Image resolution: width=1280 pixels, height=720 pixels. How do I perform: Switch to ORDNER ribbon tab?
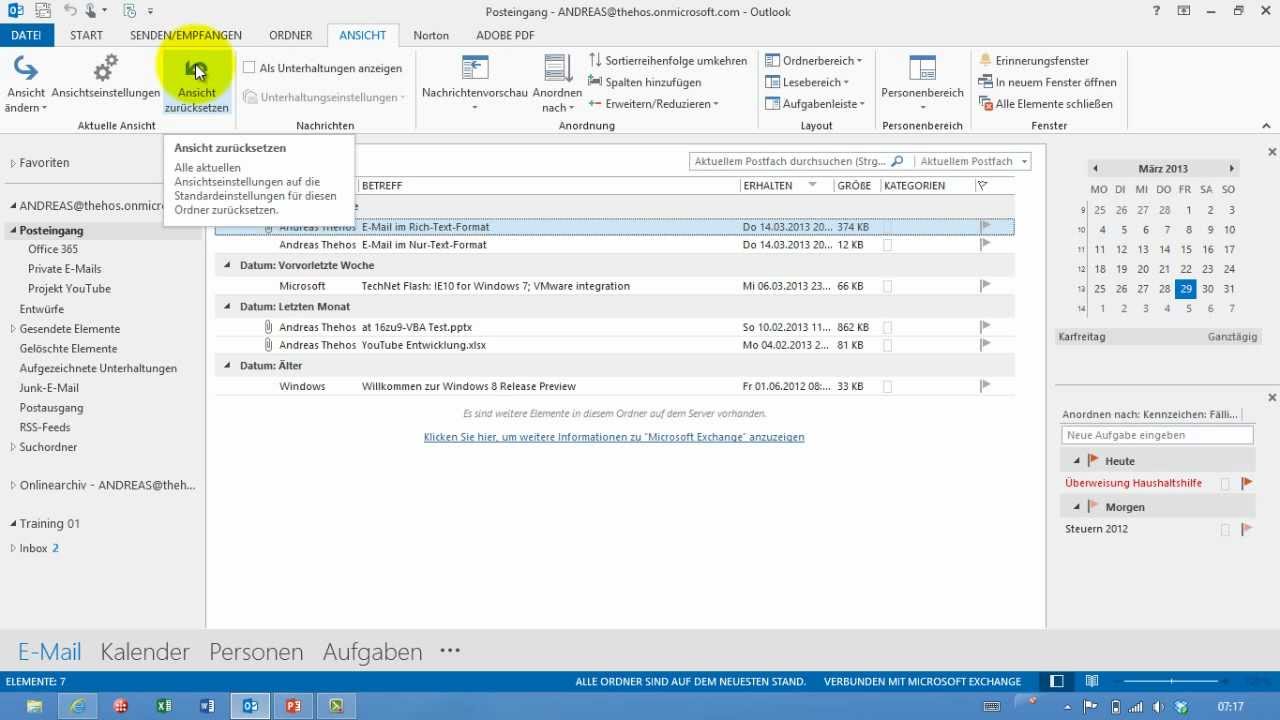[291, 35]
